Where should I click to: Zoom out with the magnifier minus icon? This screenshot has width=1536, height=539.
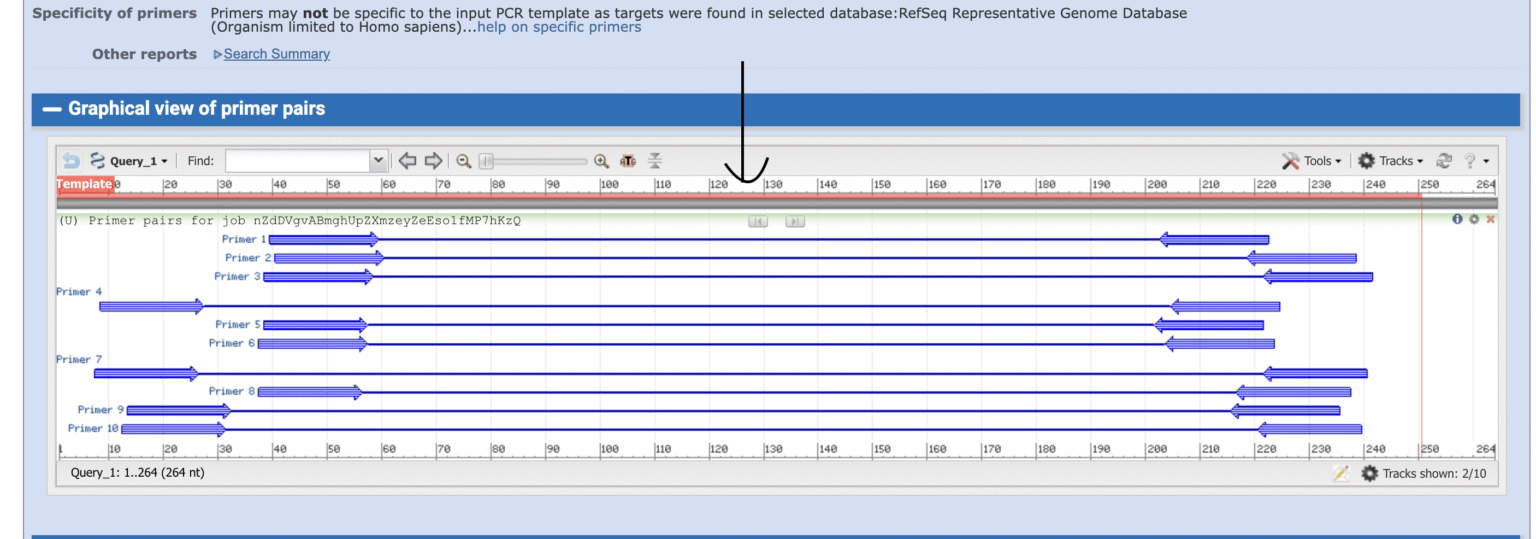tap(464, 161)
